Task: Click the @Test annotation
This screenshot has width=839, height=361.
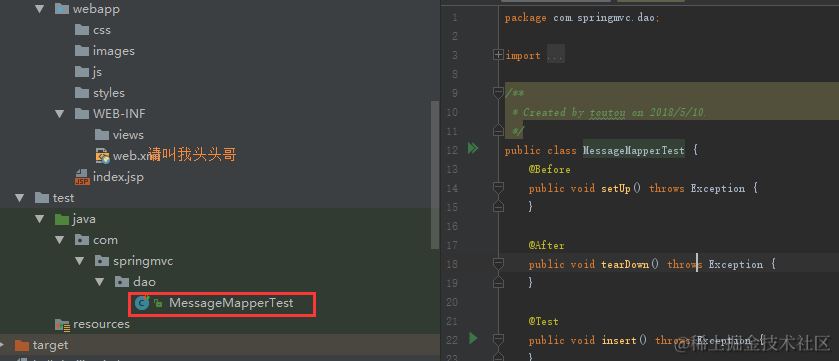Action: click(544, 321)
